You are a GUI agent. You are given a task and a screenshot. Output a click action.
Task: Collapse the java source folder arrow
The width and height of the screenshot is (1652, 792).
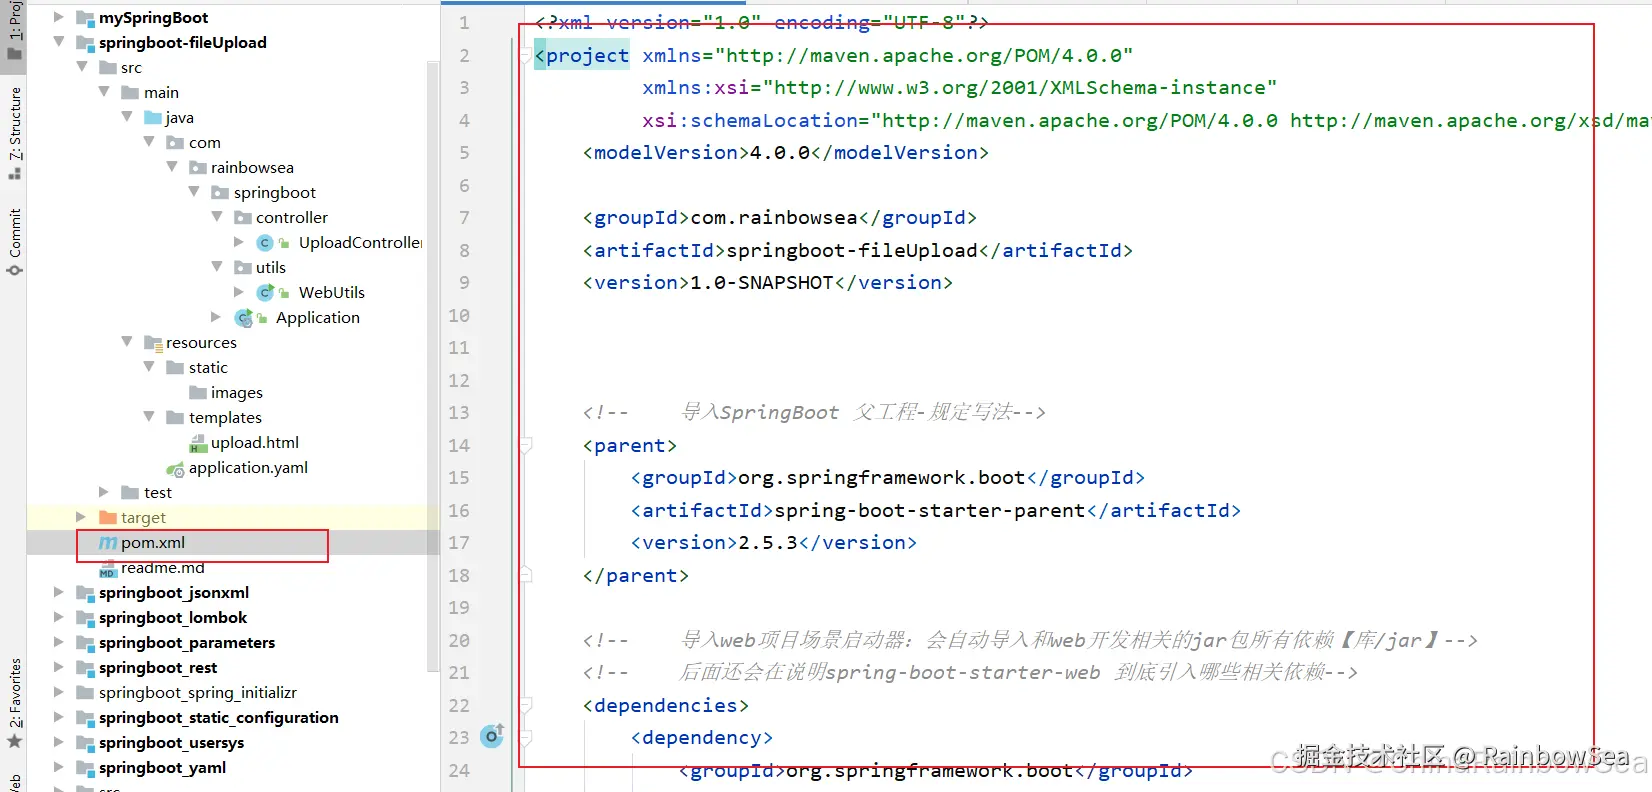(127, 117)
